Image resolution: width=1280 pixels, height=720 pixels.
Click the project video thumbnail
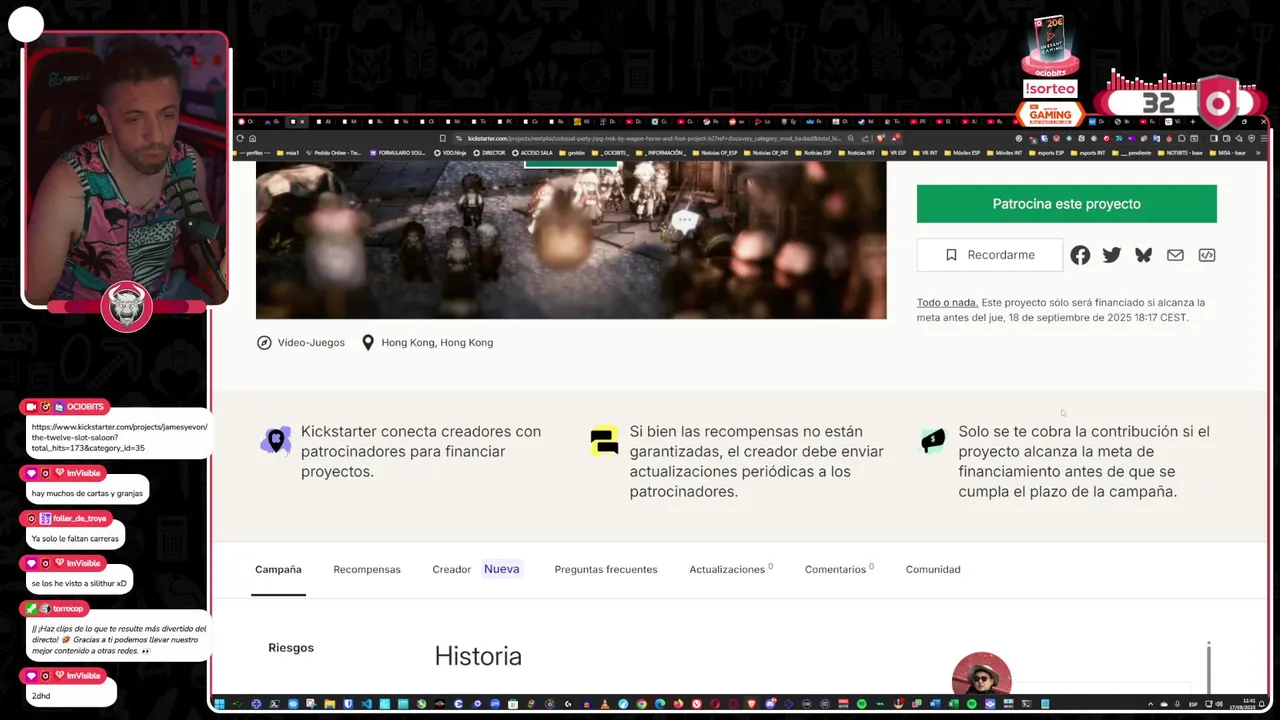coord(571,240)
